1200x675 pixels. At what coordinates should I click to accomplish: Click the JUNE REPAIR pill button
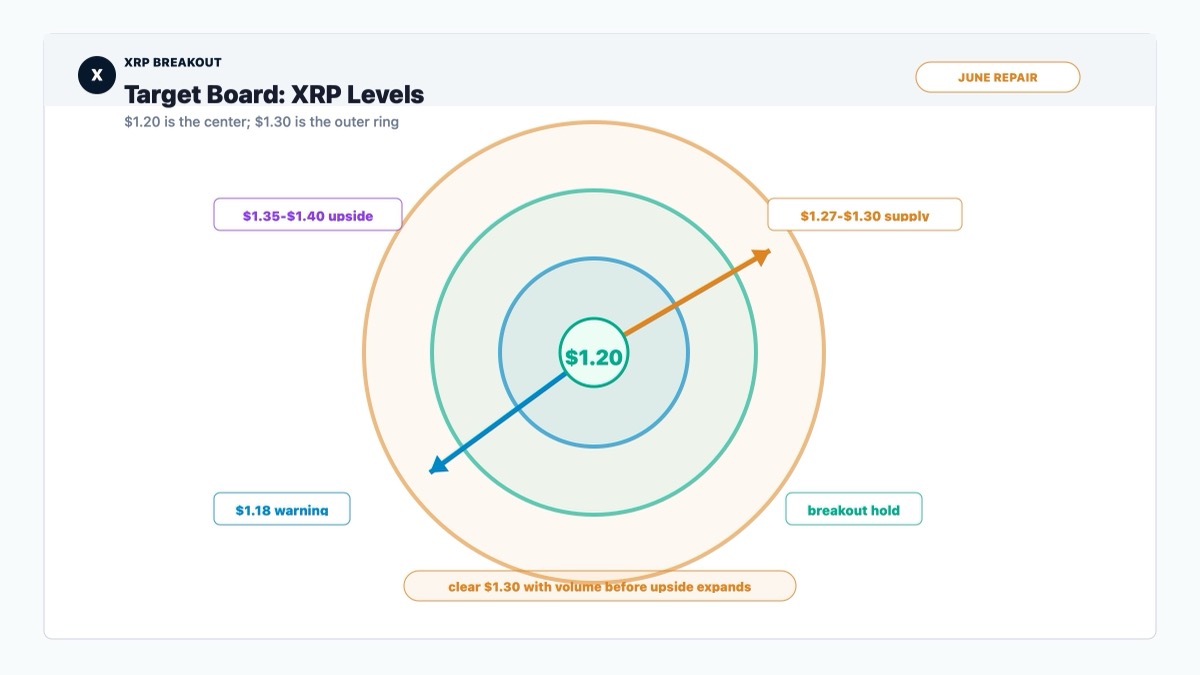pyautogui.click(x=998, y=77)
